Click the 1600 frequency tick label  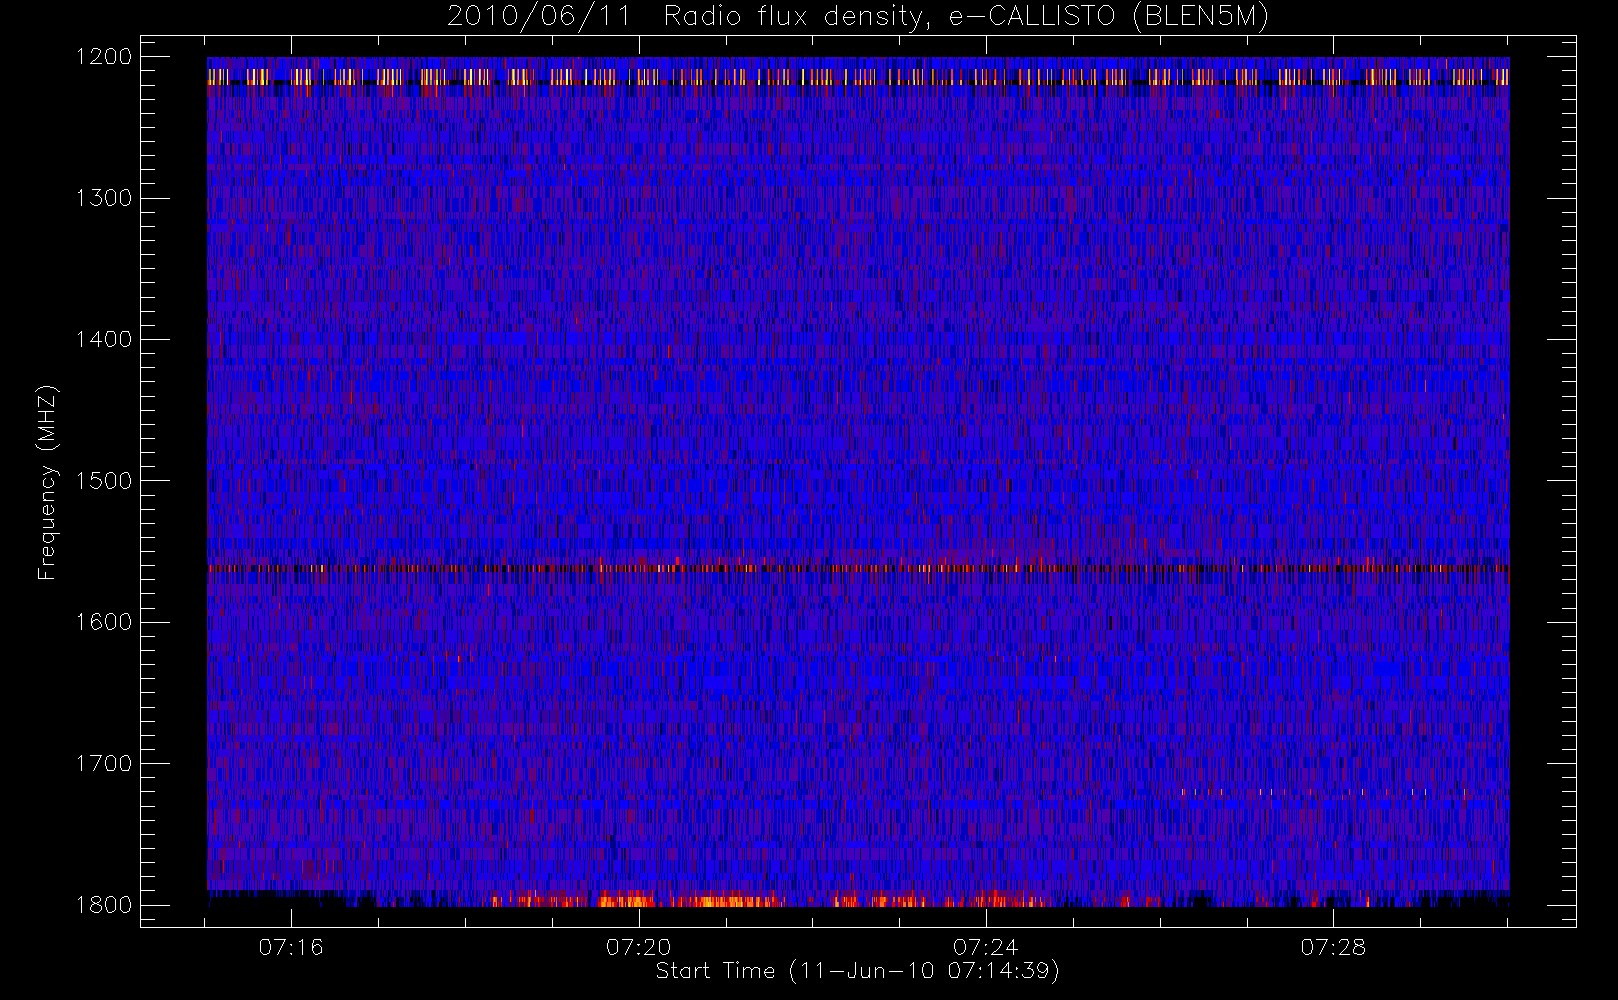pyautogui.click(x=104, y=622)
